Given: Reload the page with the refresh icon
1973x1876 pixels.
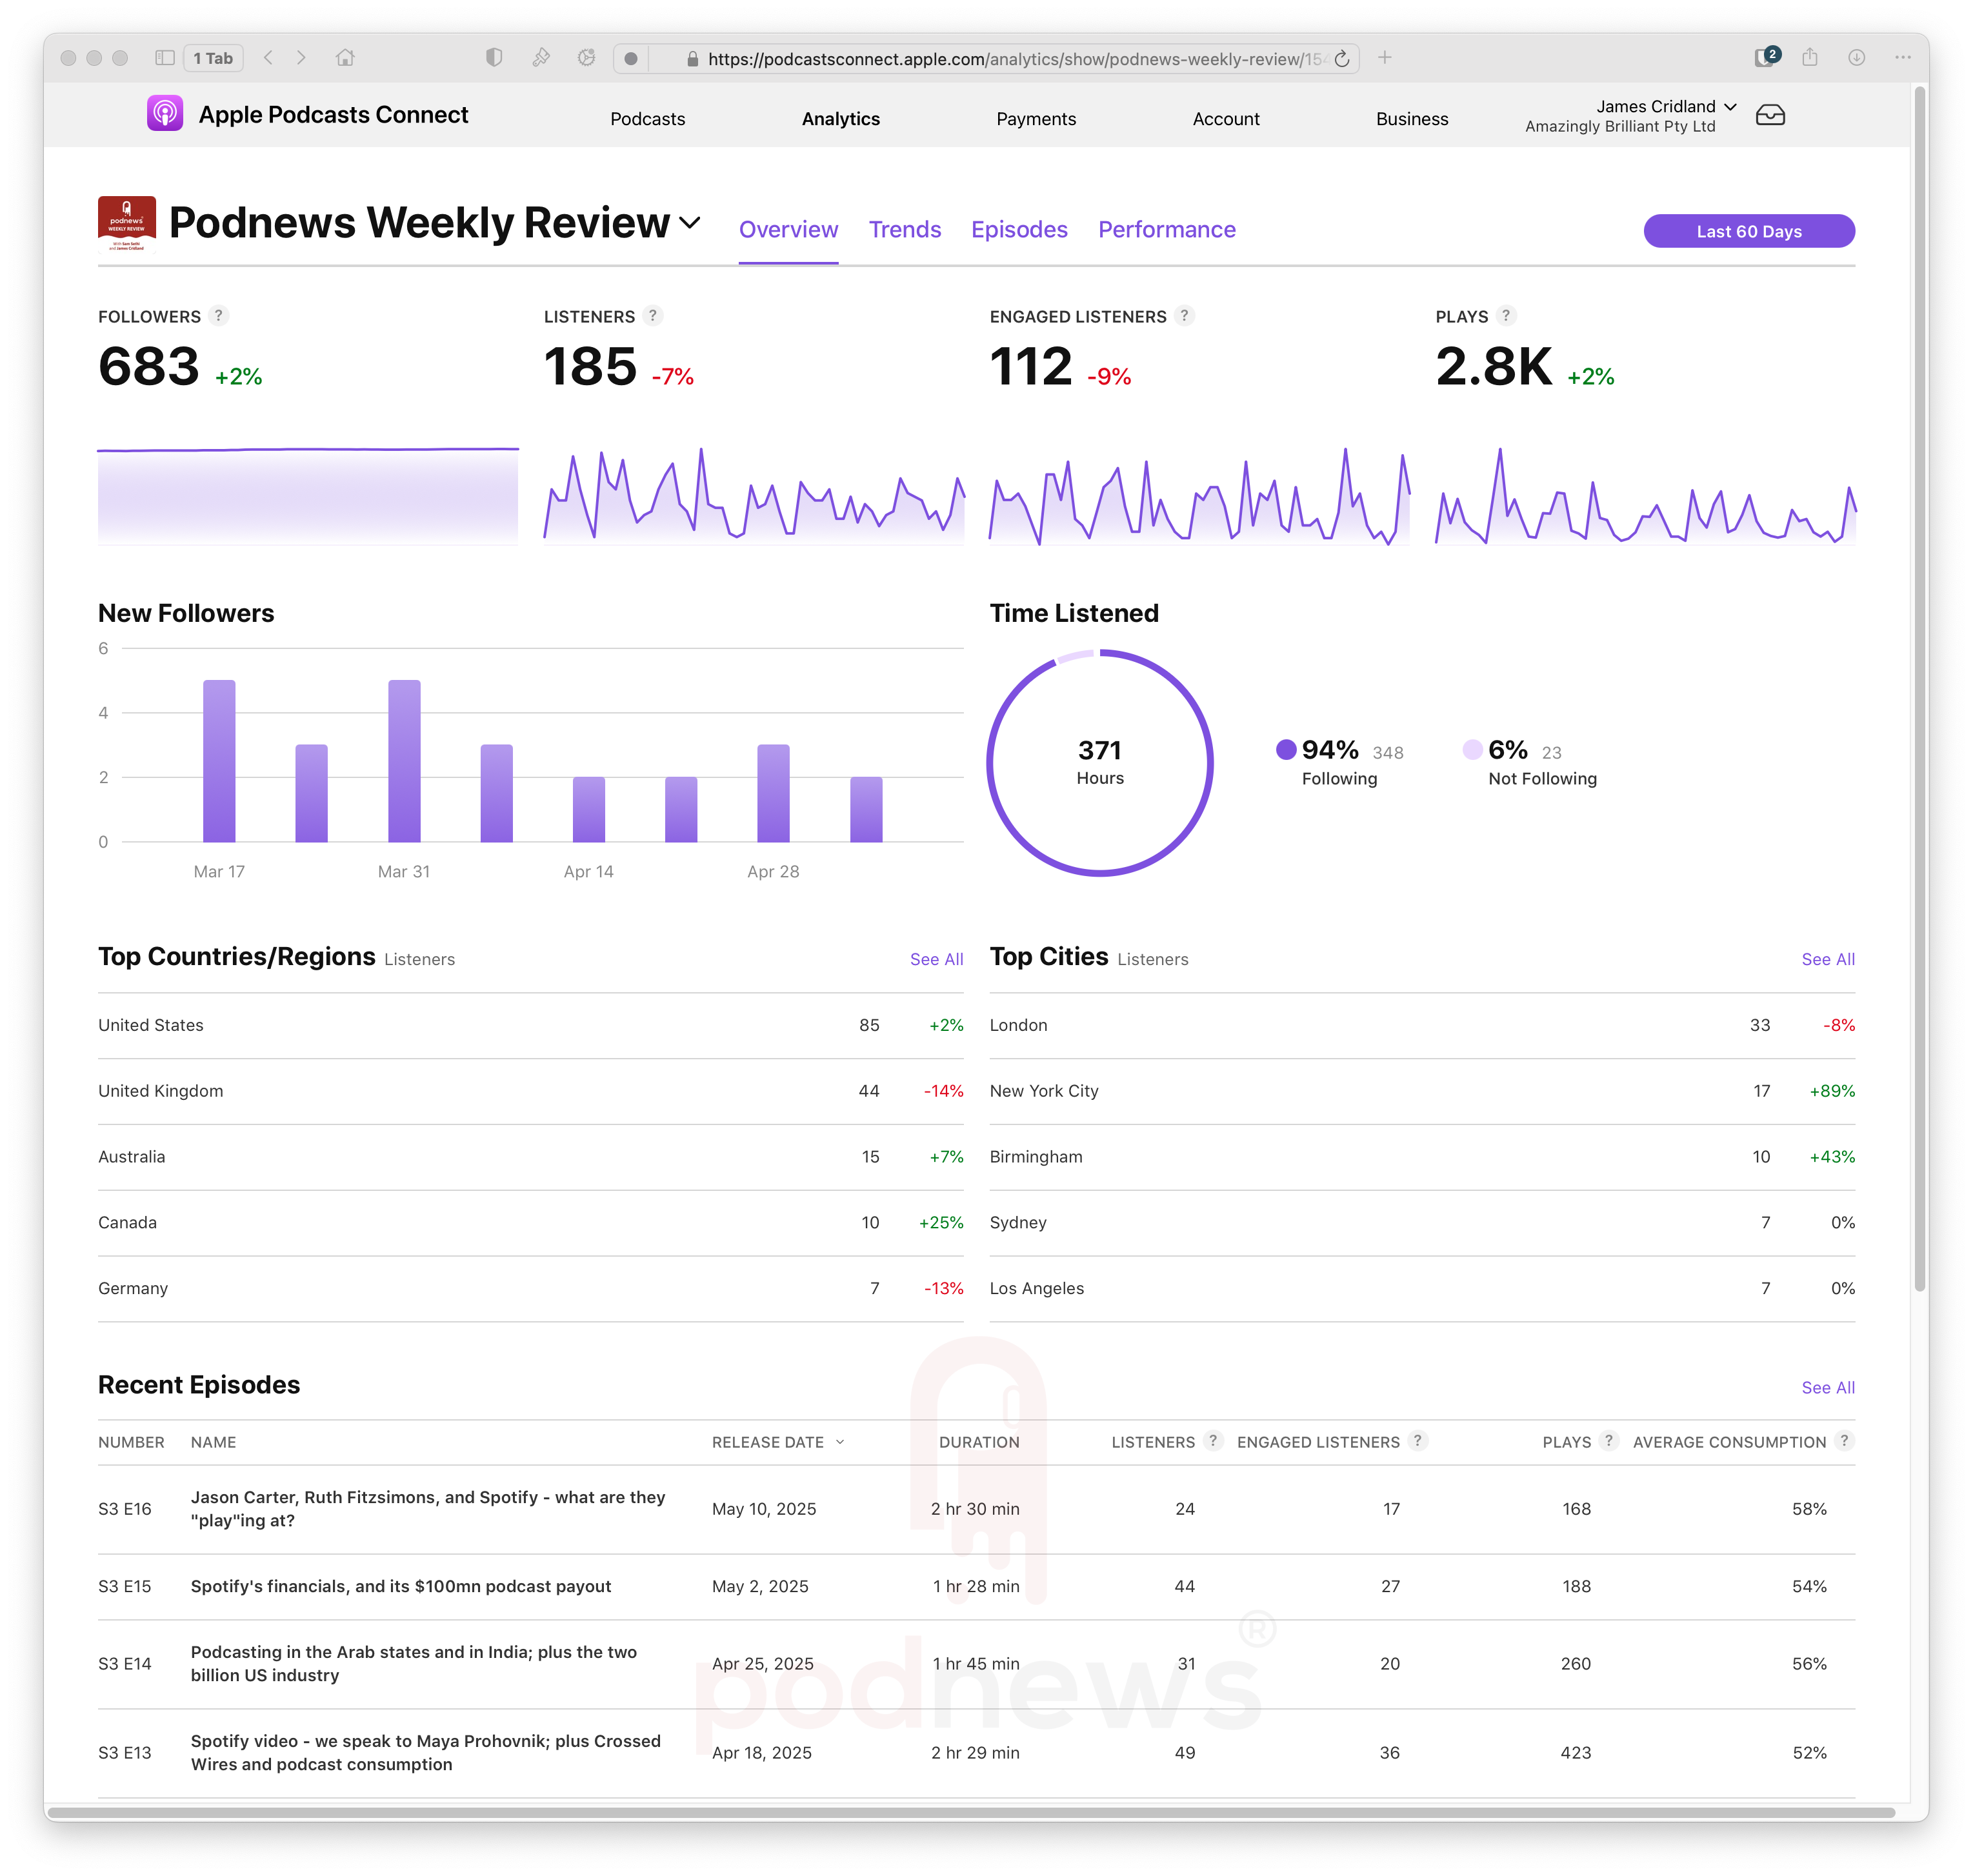Looking at the screenshot, I should [x=1342, y=59].
